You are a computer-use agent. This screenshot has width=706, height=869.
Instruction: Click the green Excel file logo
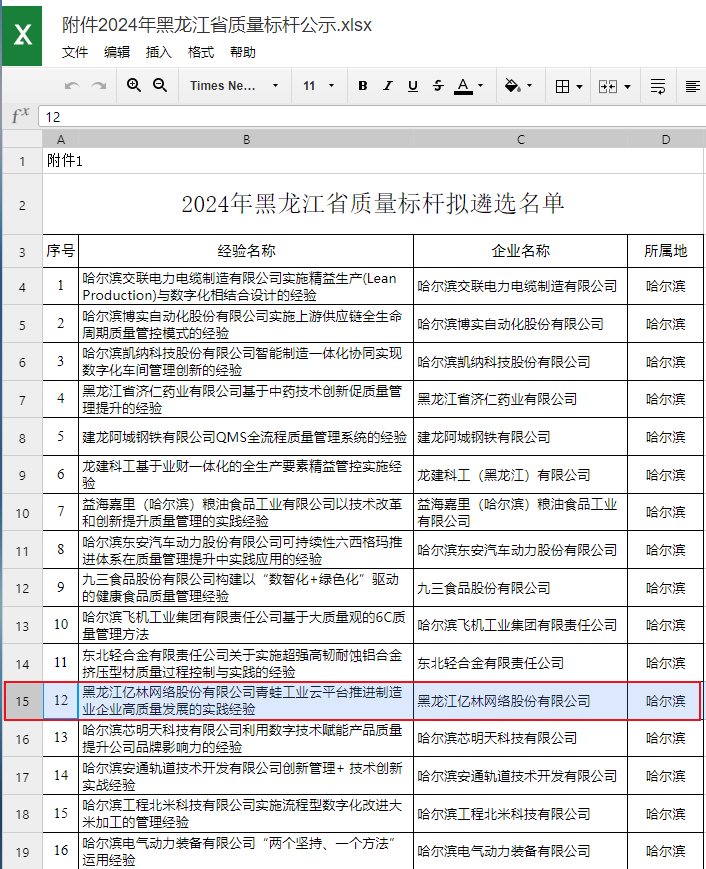pos(22,35)
